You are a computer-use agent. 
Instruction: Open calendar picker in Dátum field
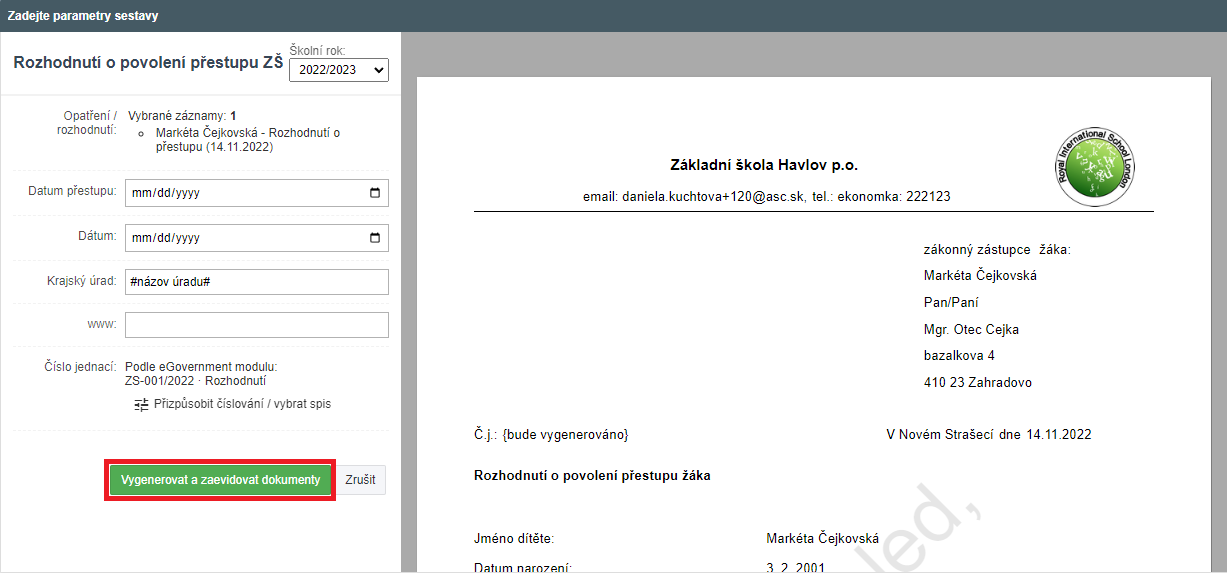pos(375,238)
